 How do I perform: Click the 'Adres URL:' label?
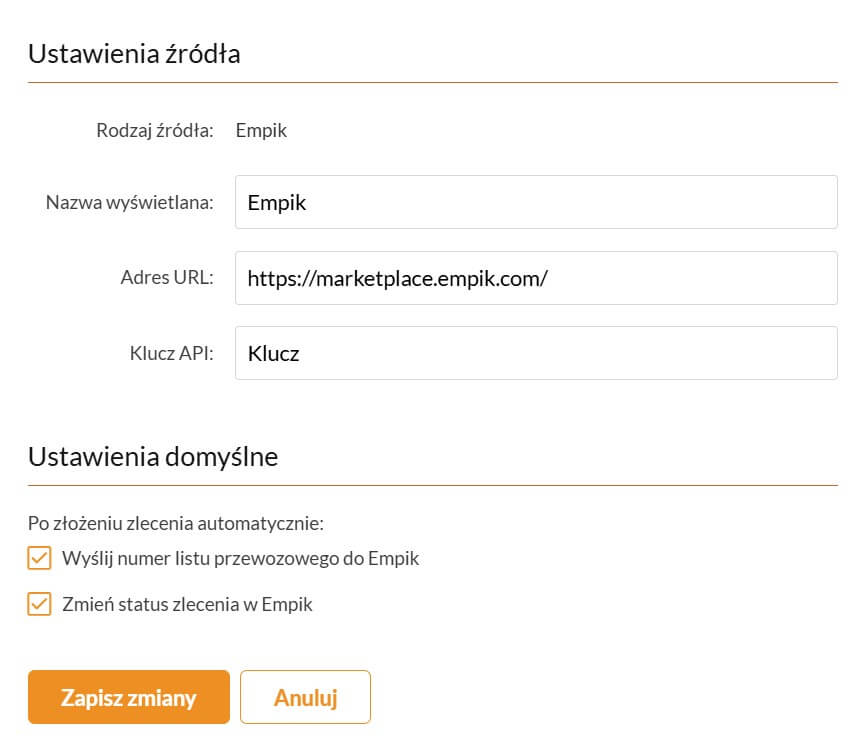167,278
